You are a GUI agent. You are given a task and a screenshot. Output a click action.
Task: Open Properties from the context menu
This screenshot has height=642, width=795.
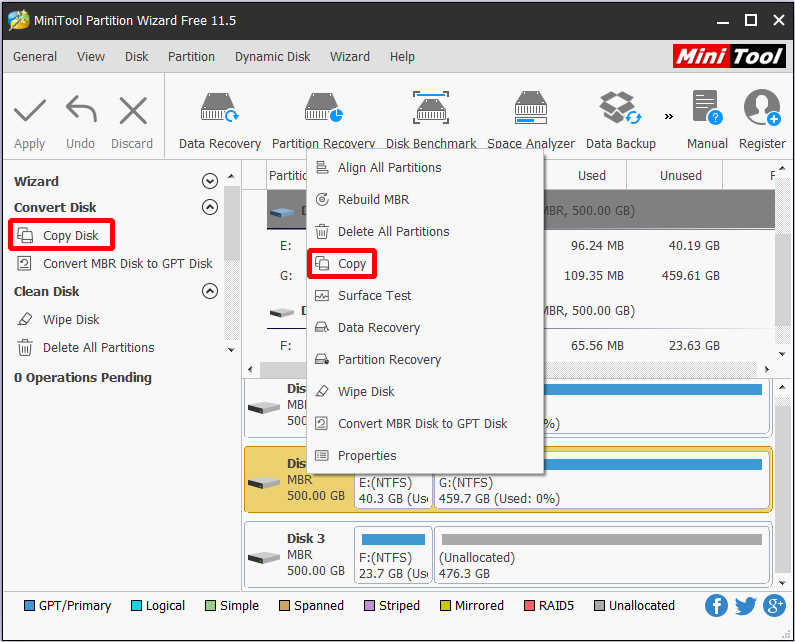pyautogui.click(x=425, y=455)
